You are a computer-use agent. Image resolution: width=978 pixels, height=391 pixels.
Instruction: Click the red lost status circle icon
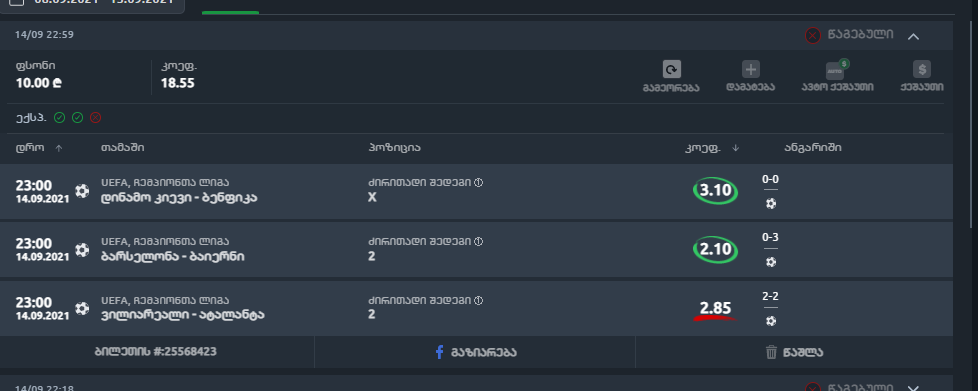coord(813,36)
